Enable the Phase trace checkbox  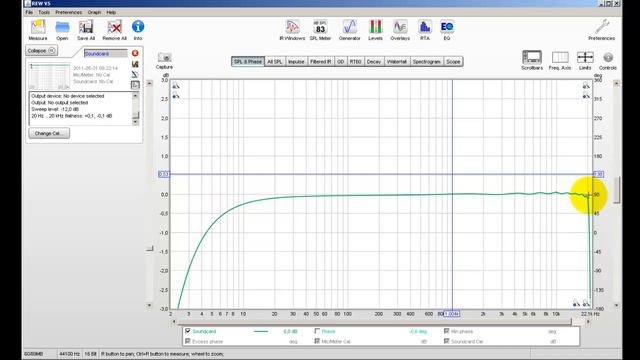click(x=317, y=331)
